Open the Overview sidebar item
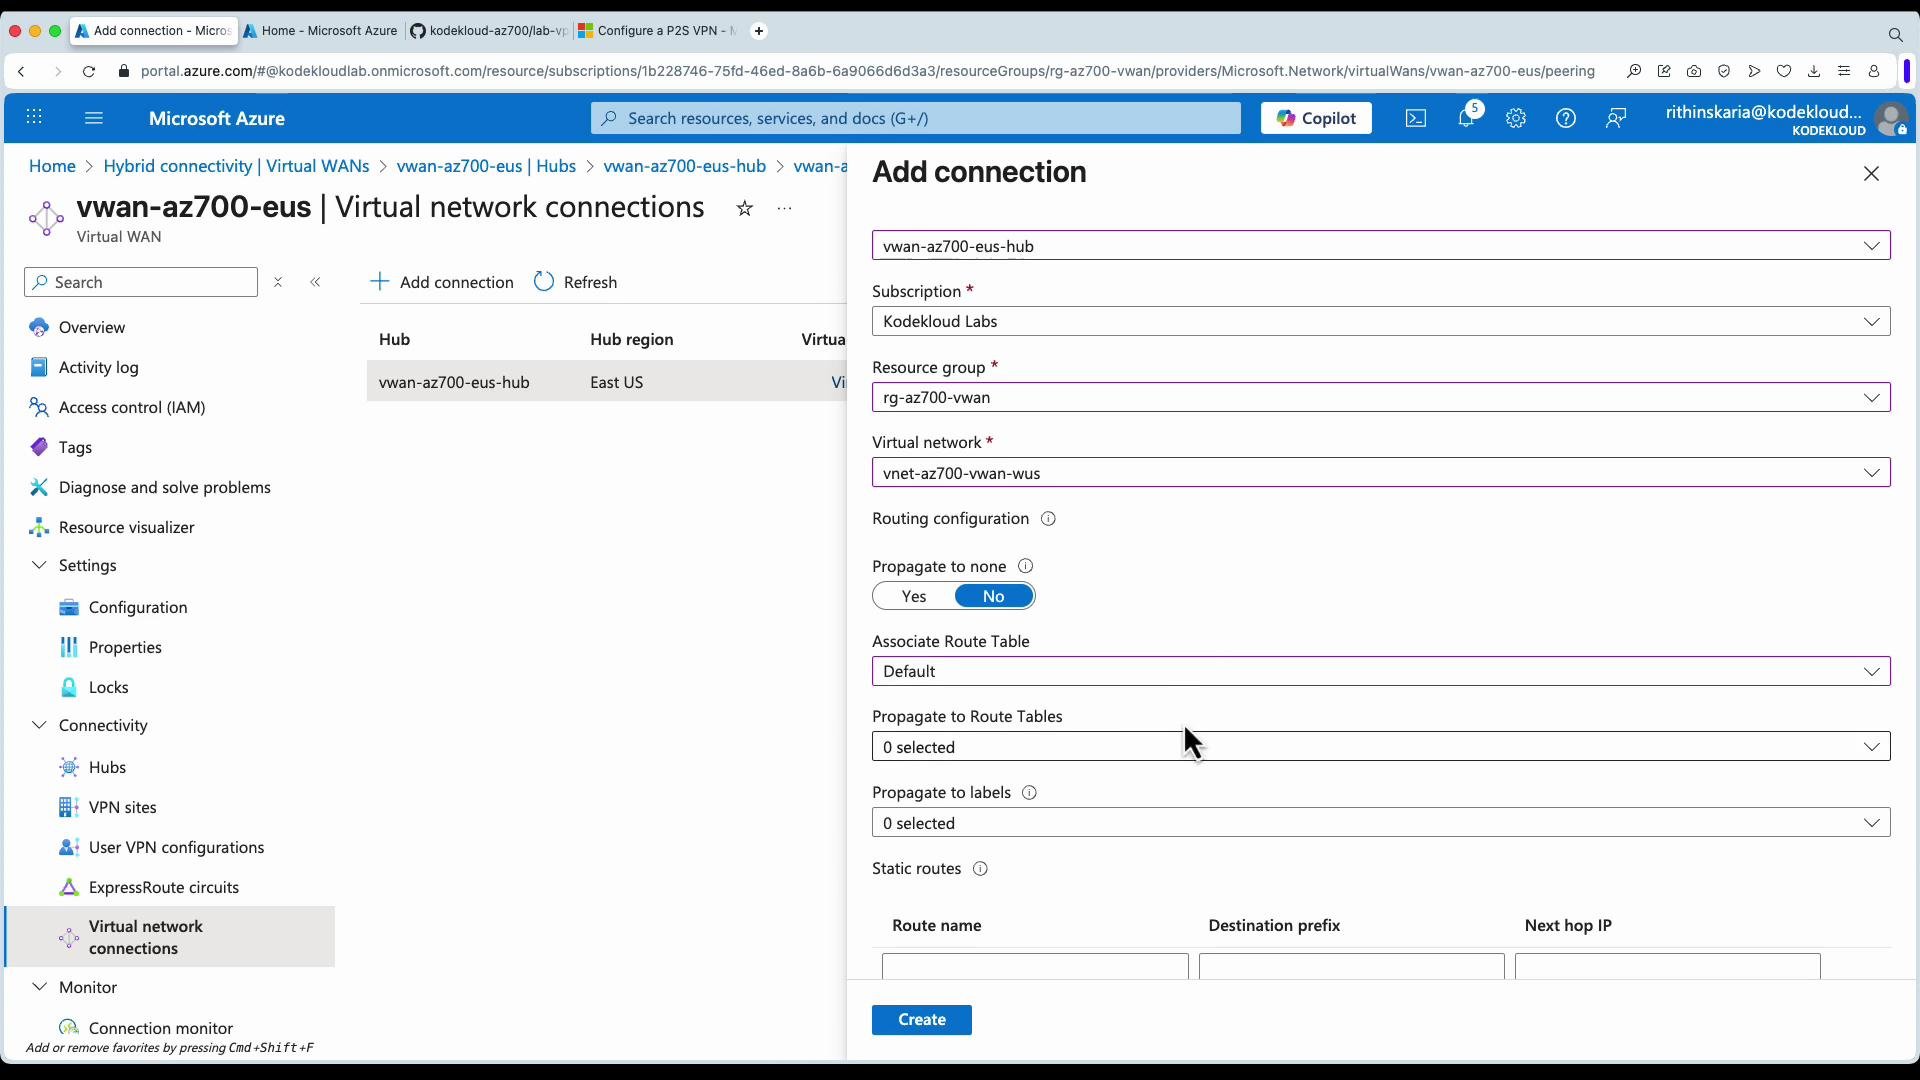Screen dimensions: 1920x1080 tap(91, 327)
